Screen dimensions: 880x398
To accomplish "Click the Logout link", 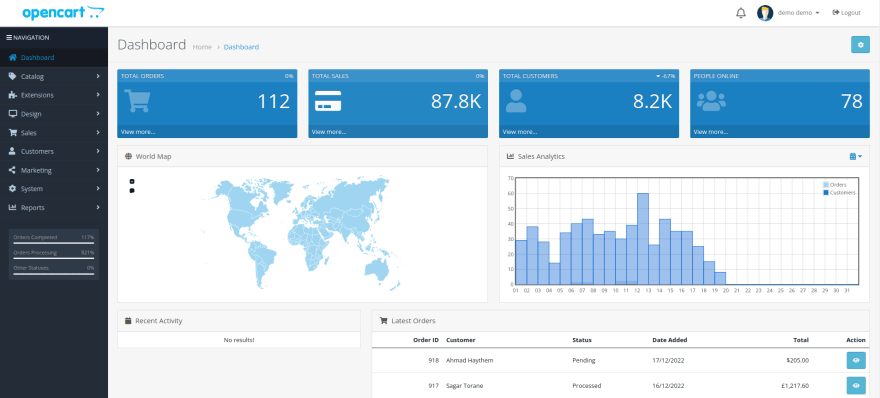I will pyautogui.click(x=846, y=13).
